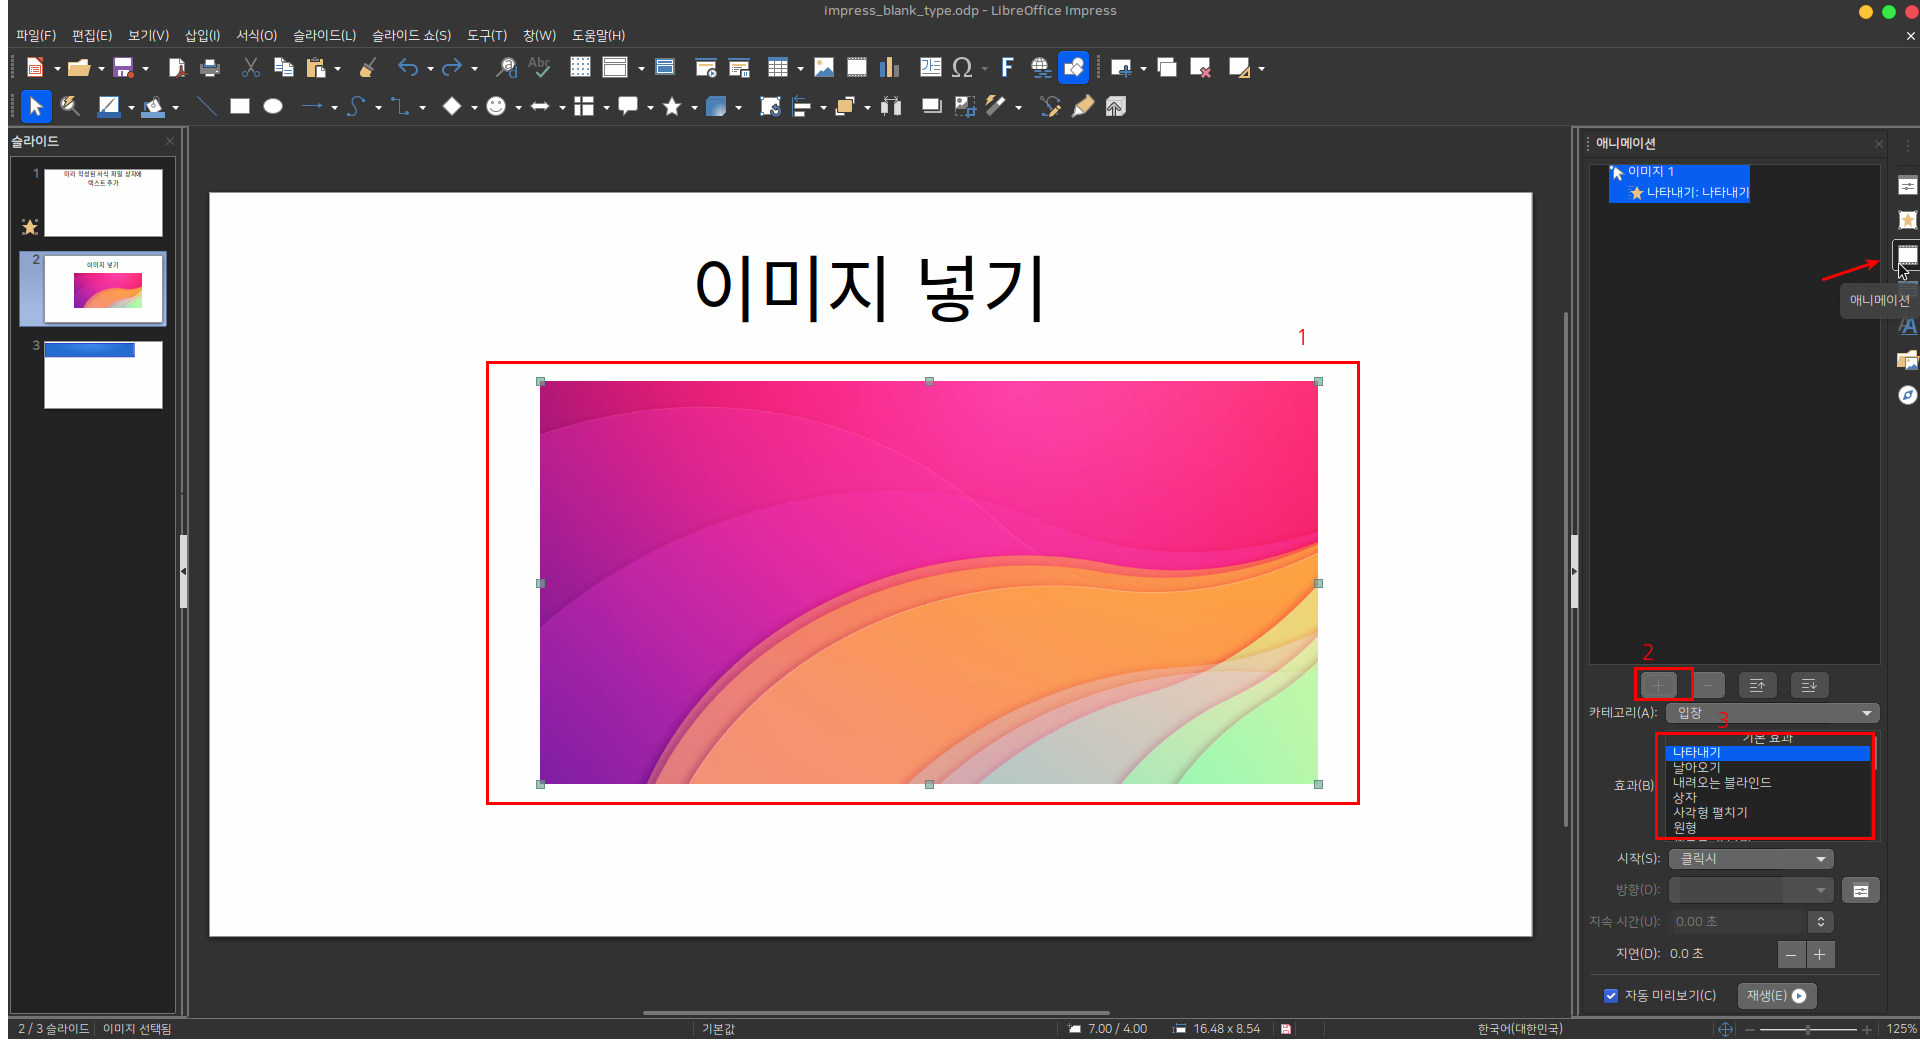Expand the Fill Color dropdown arrow
Screen dimensions: 1920x1040
click(176, 107)
